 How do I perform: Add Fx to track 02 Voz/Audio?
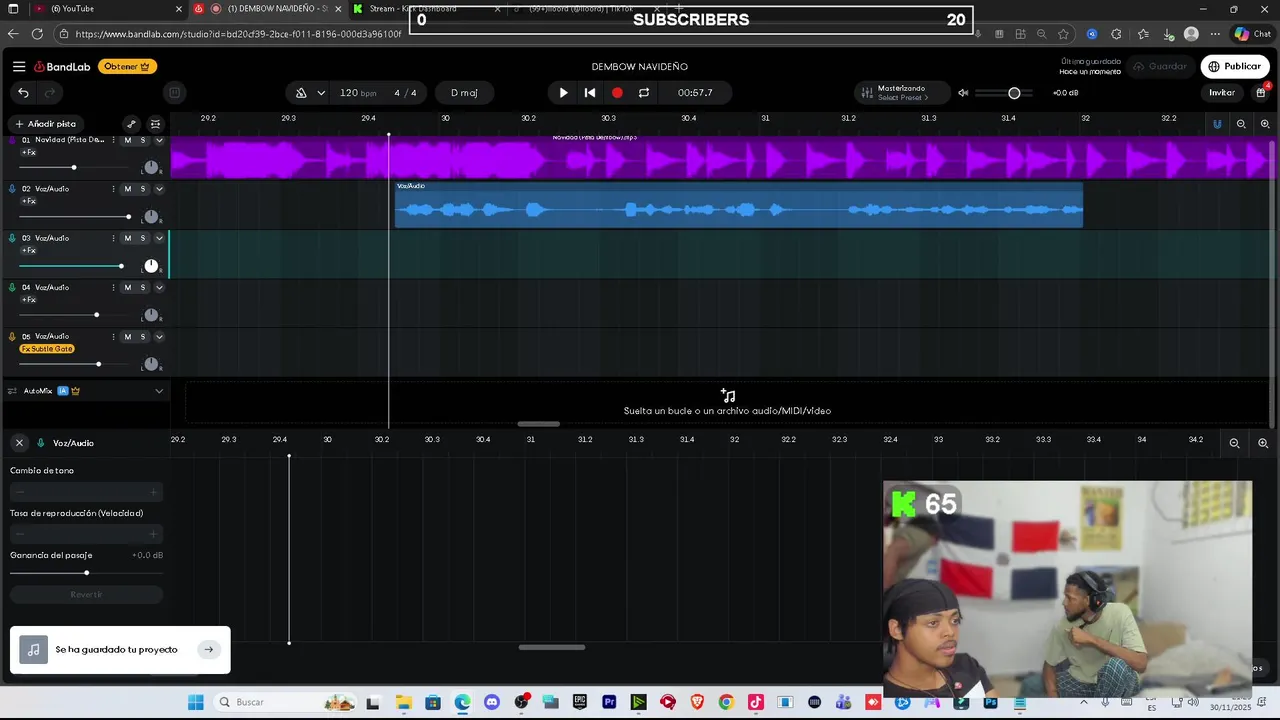coord(29,201)
